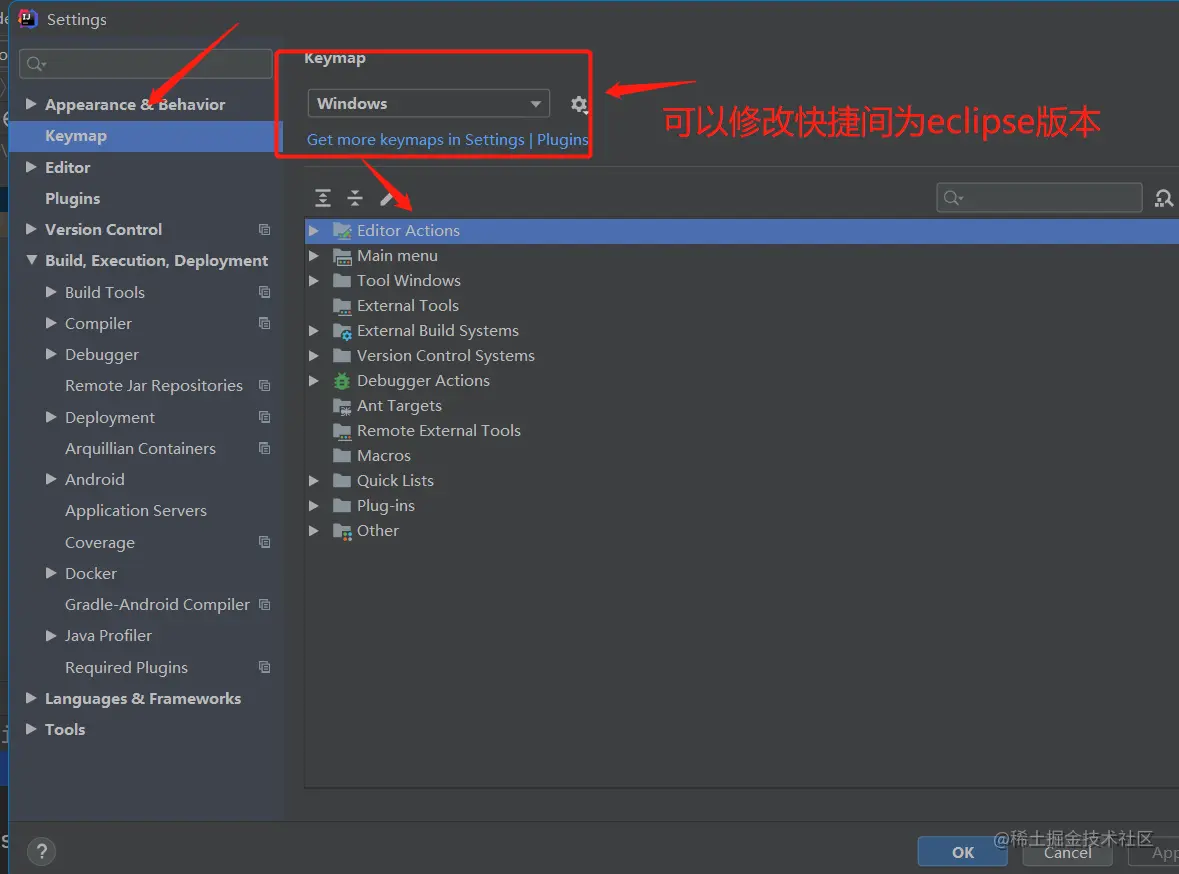Viewport: 1179px width, 874px height.
Task: Select Required Plugins settings item
Action: [x=126, y=667]
